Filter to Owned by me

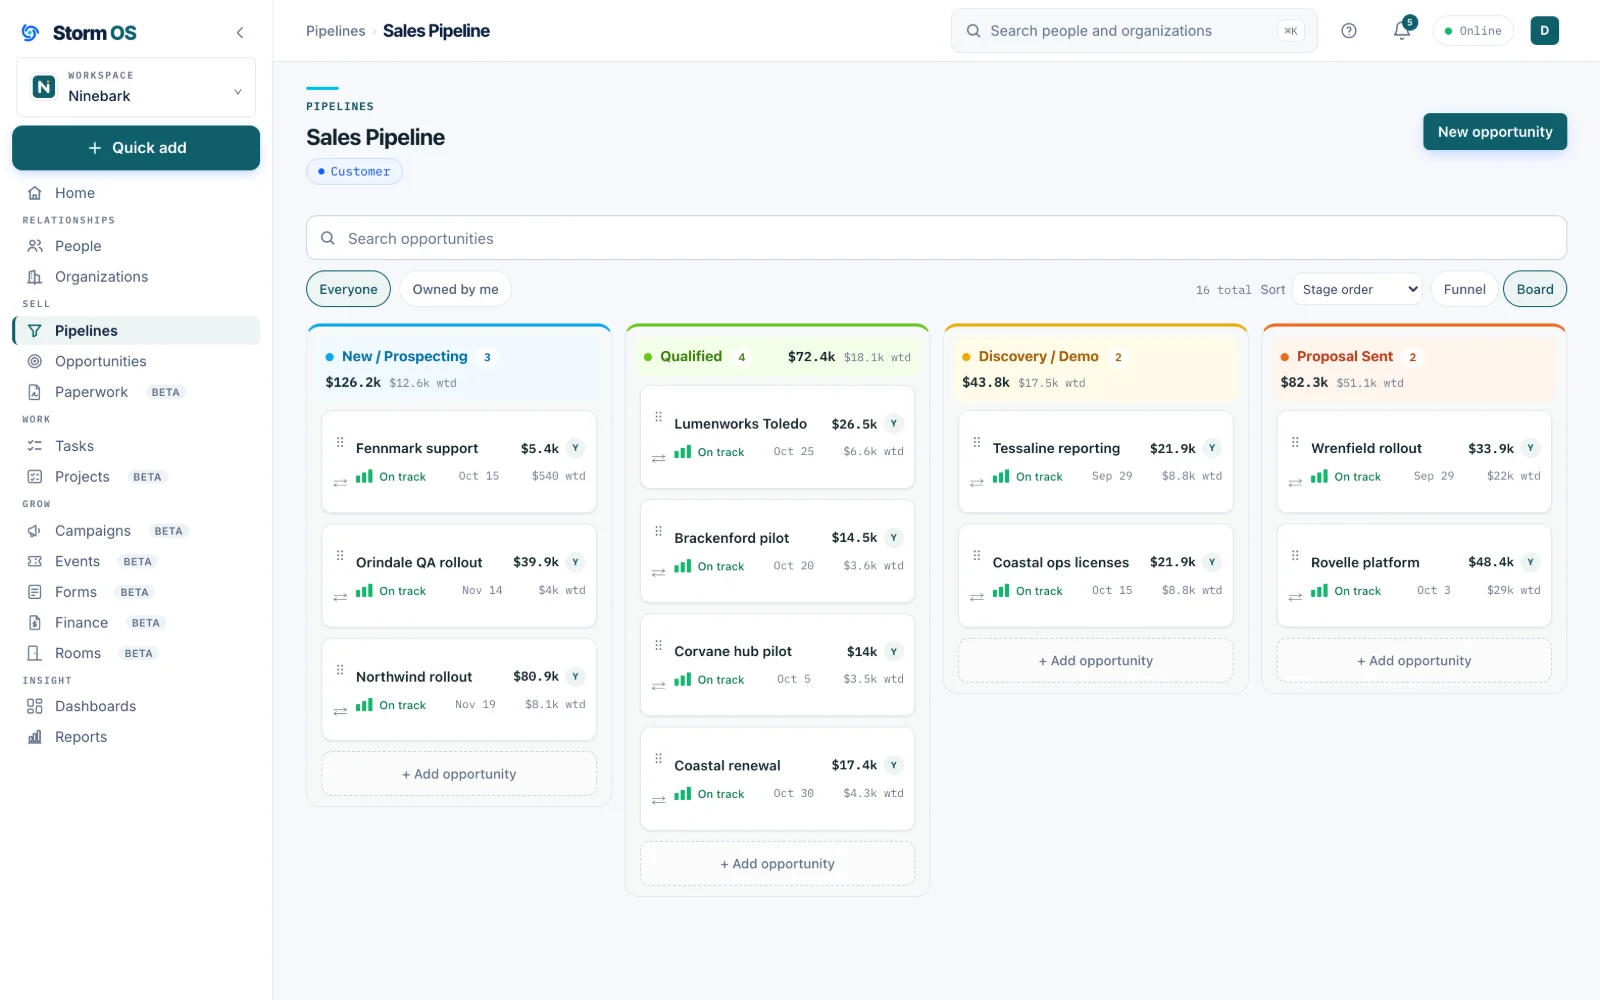tap(455, 289)
